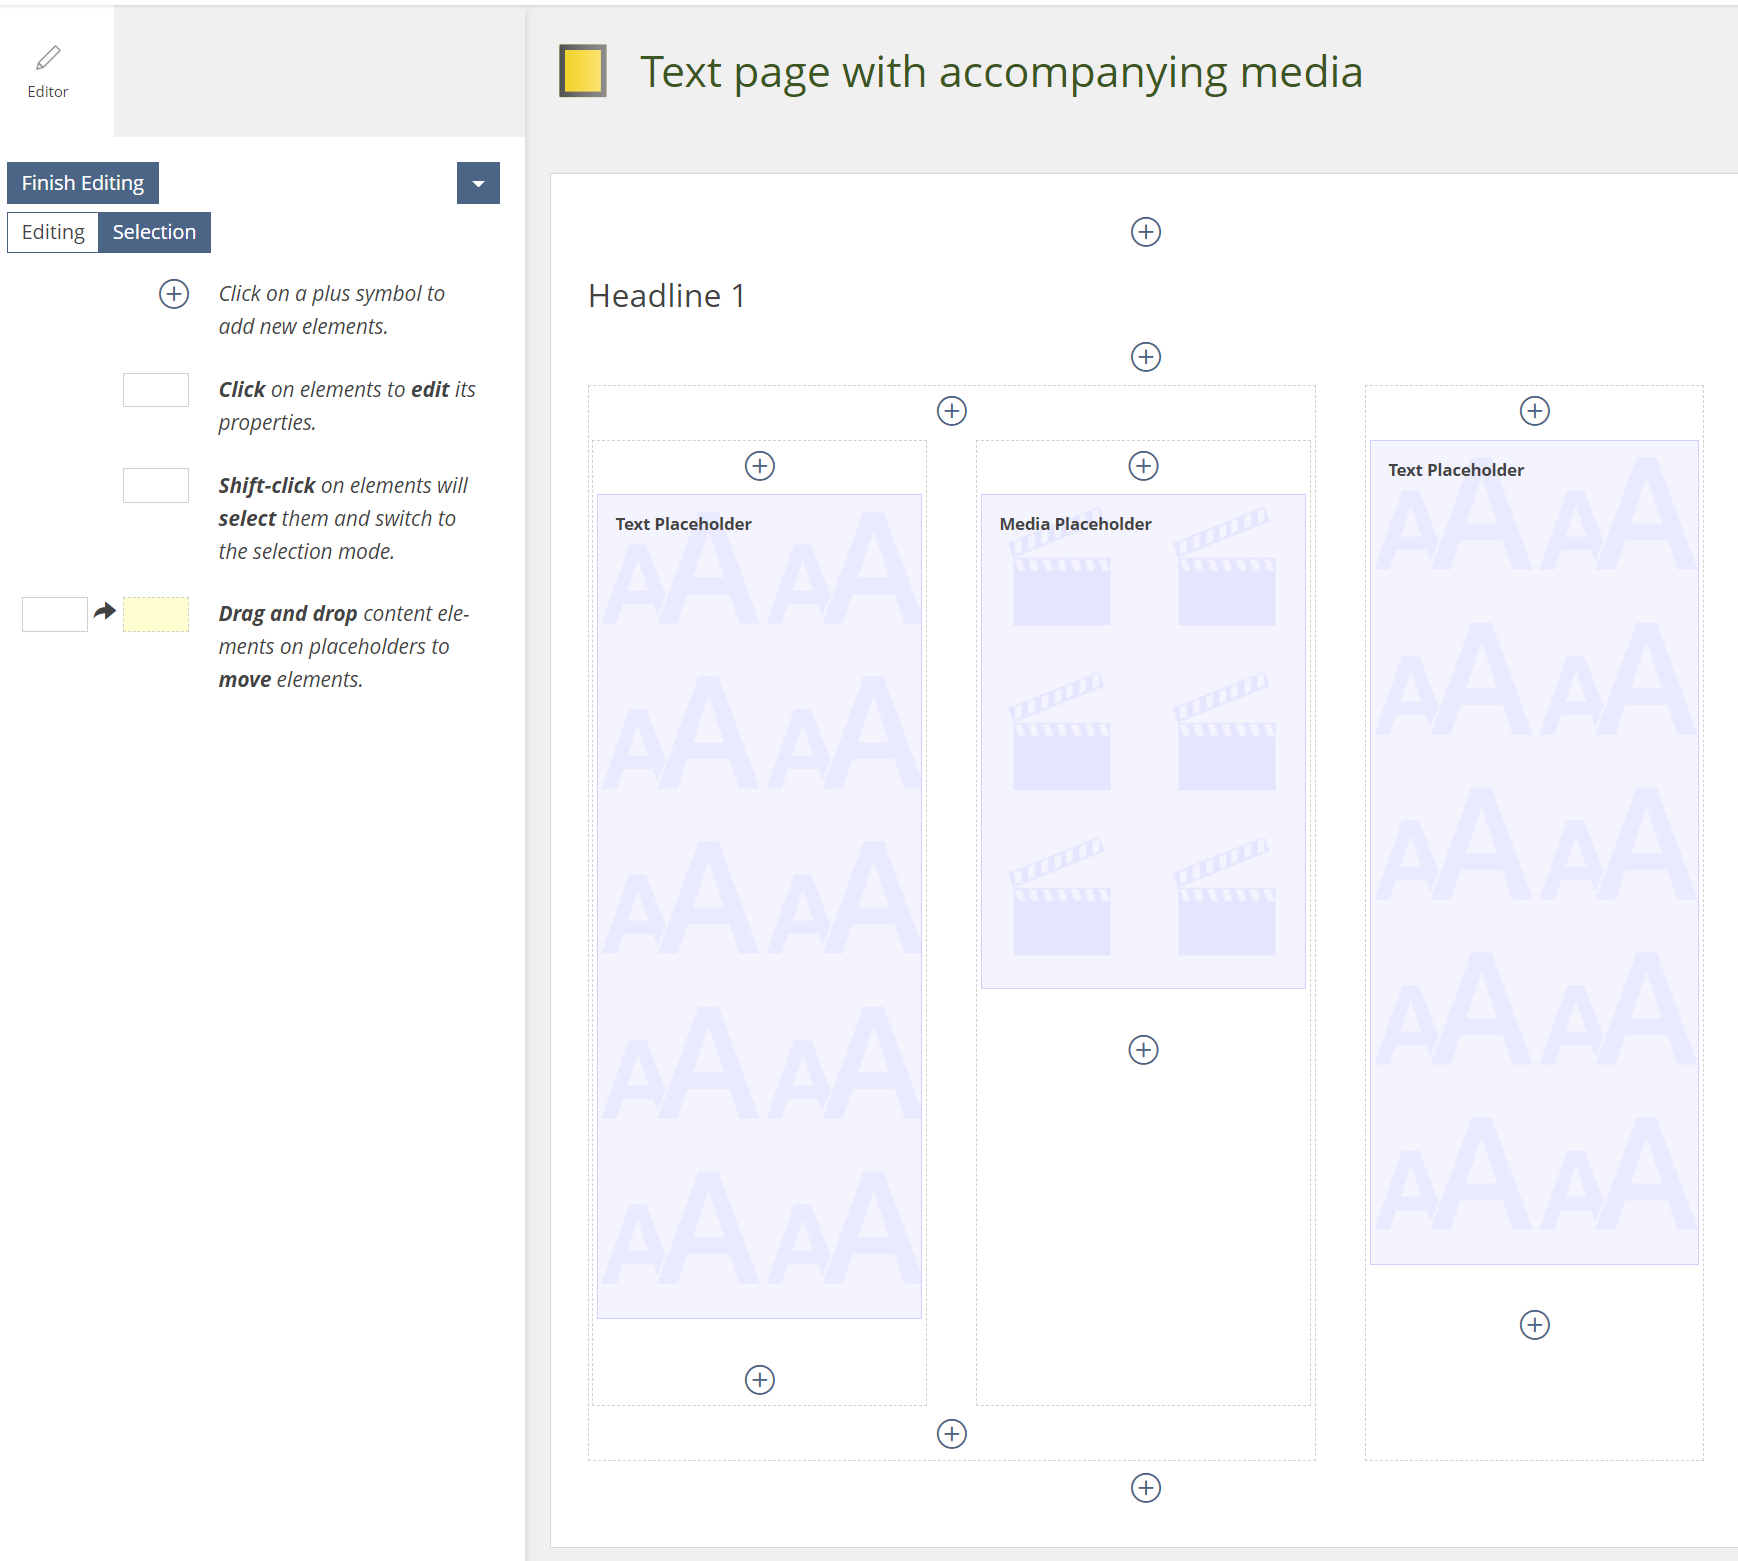Click the yellow page icon beside the title

[583, 72]
